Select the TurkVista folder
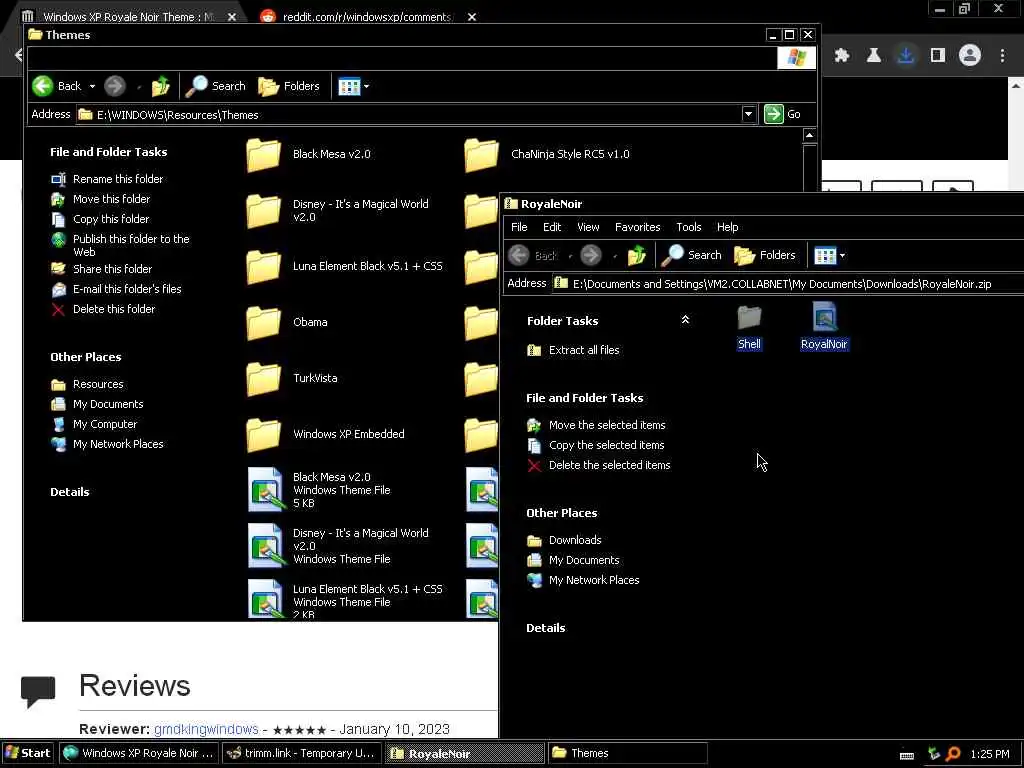 point(292,378)
